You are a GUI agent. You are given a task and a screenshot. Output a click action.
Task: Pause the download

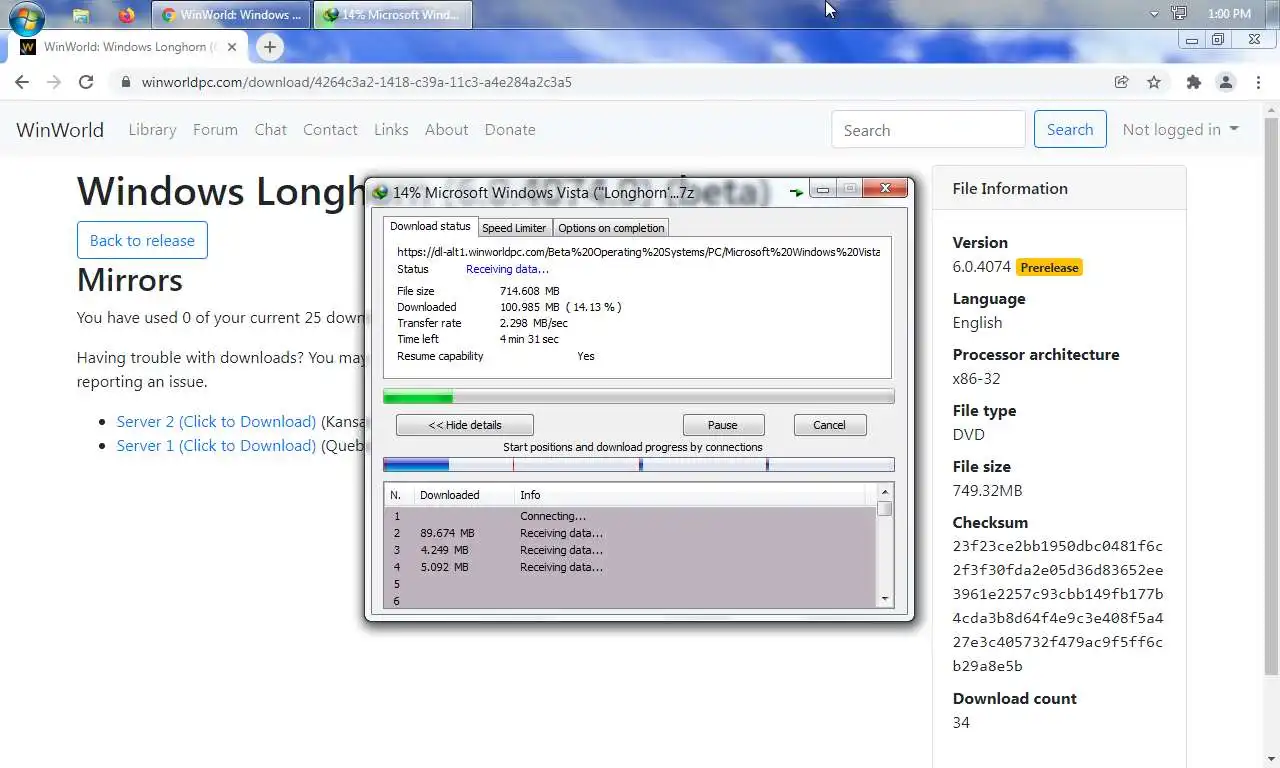(x=723, y=425)
